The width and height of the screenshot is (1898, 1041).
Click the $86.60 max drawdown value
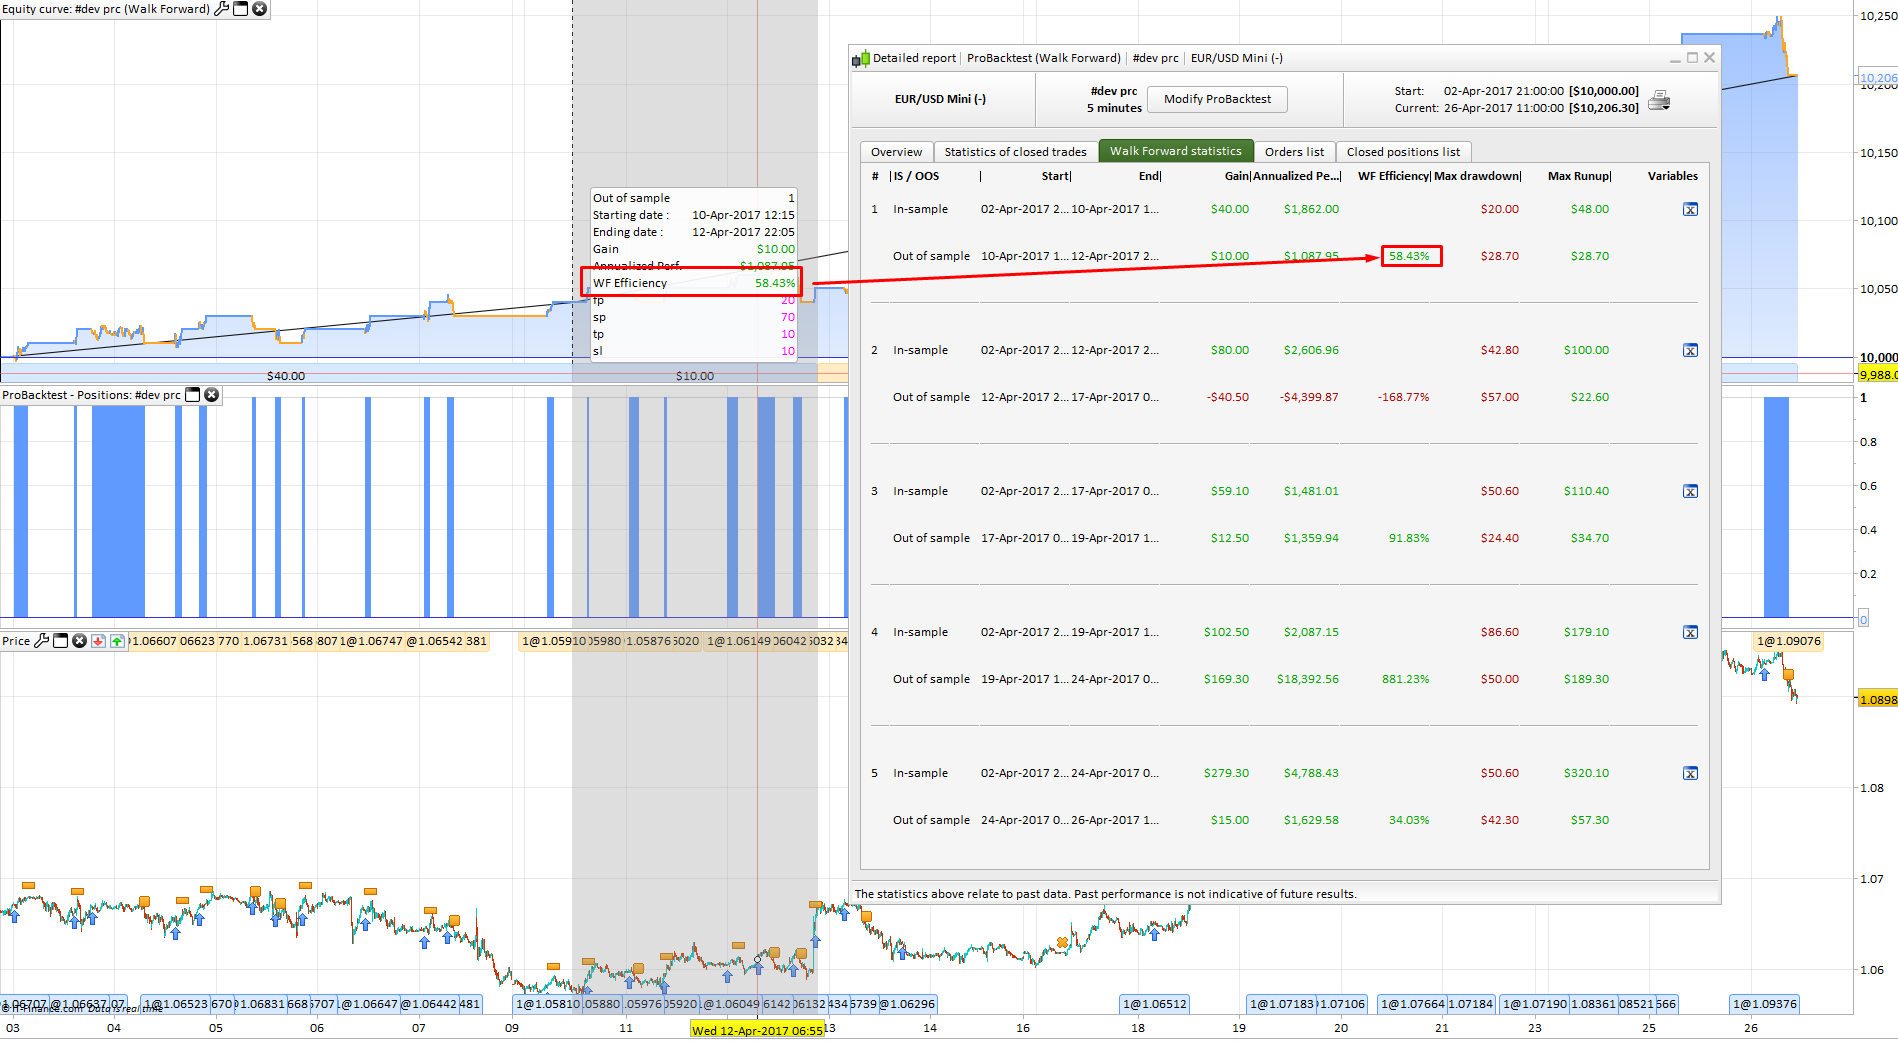point(1499,632)
